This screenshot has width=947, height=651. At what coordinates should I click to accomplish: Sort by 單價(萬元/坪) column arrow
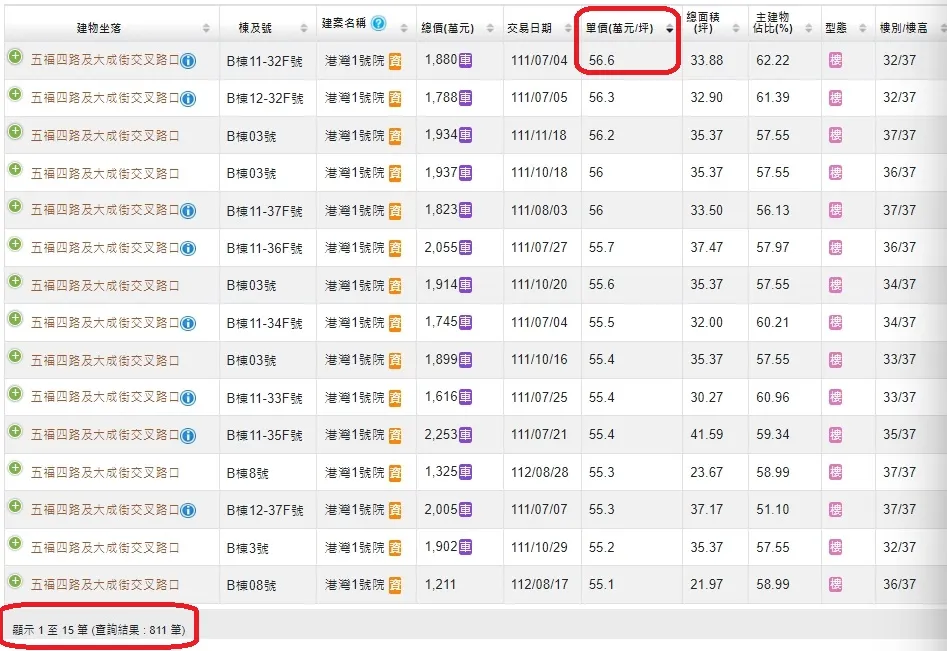(669, 29)
